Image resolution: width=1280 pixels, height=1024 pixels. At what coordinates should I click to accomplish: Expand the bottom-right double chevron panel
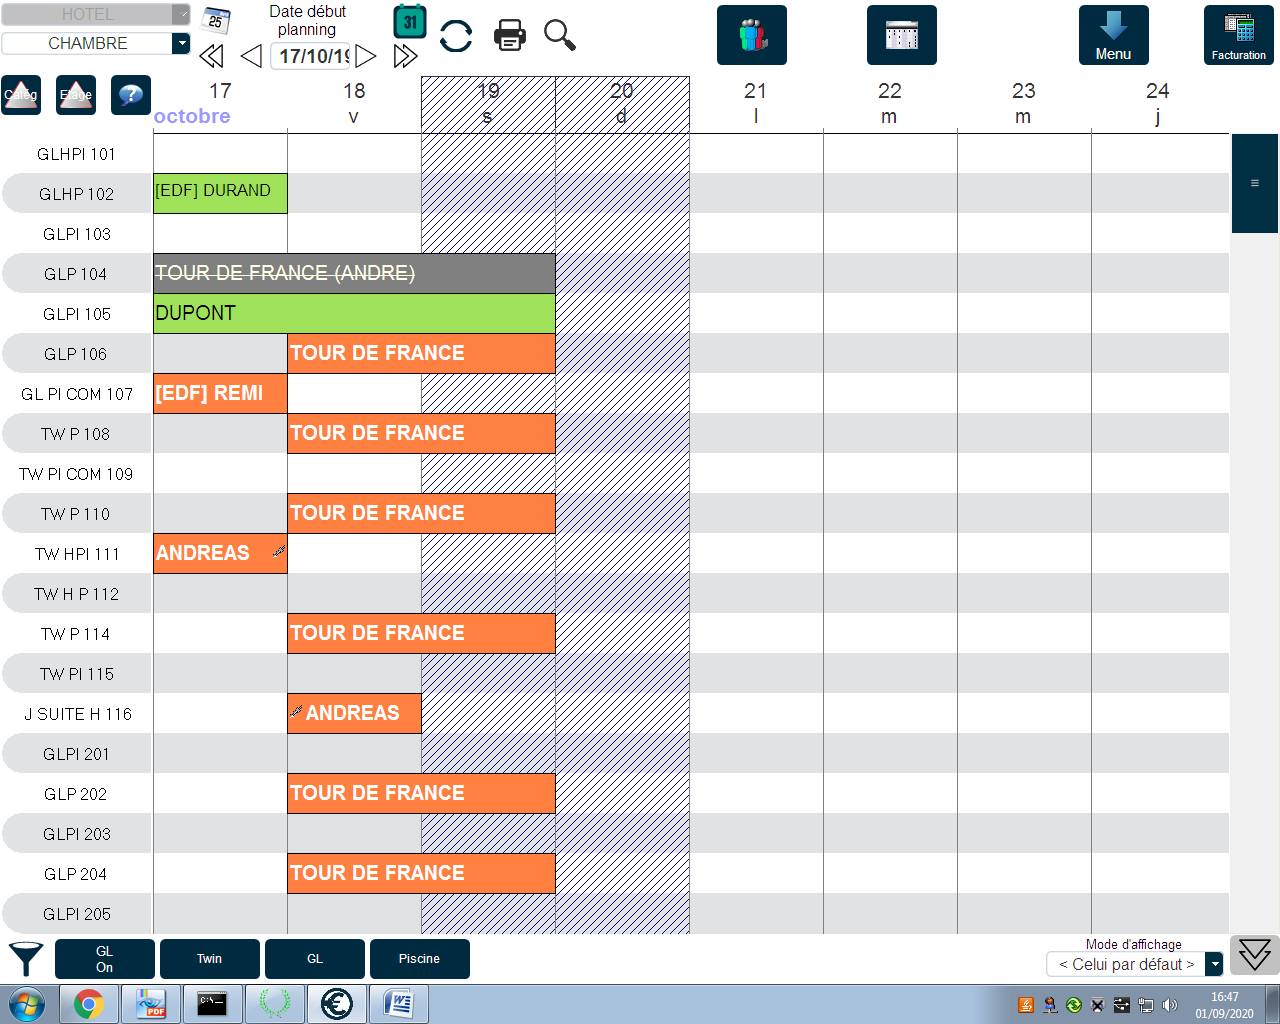(1254, 955)
